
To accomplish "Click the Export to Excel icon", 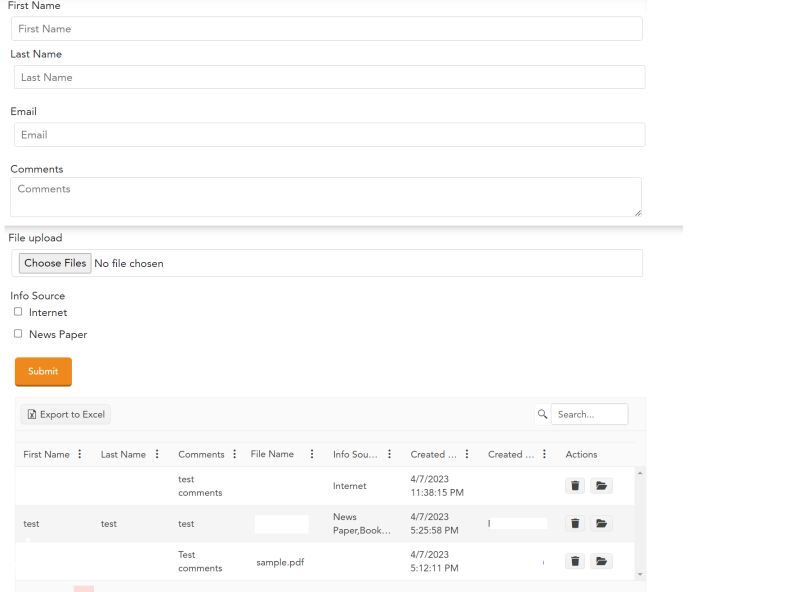I will (33, 414).
